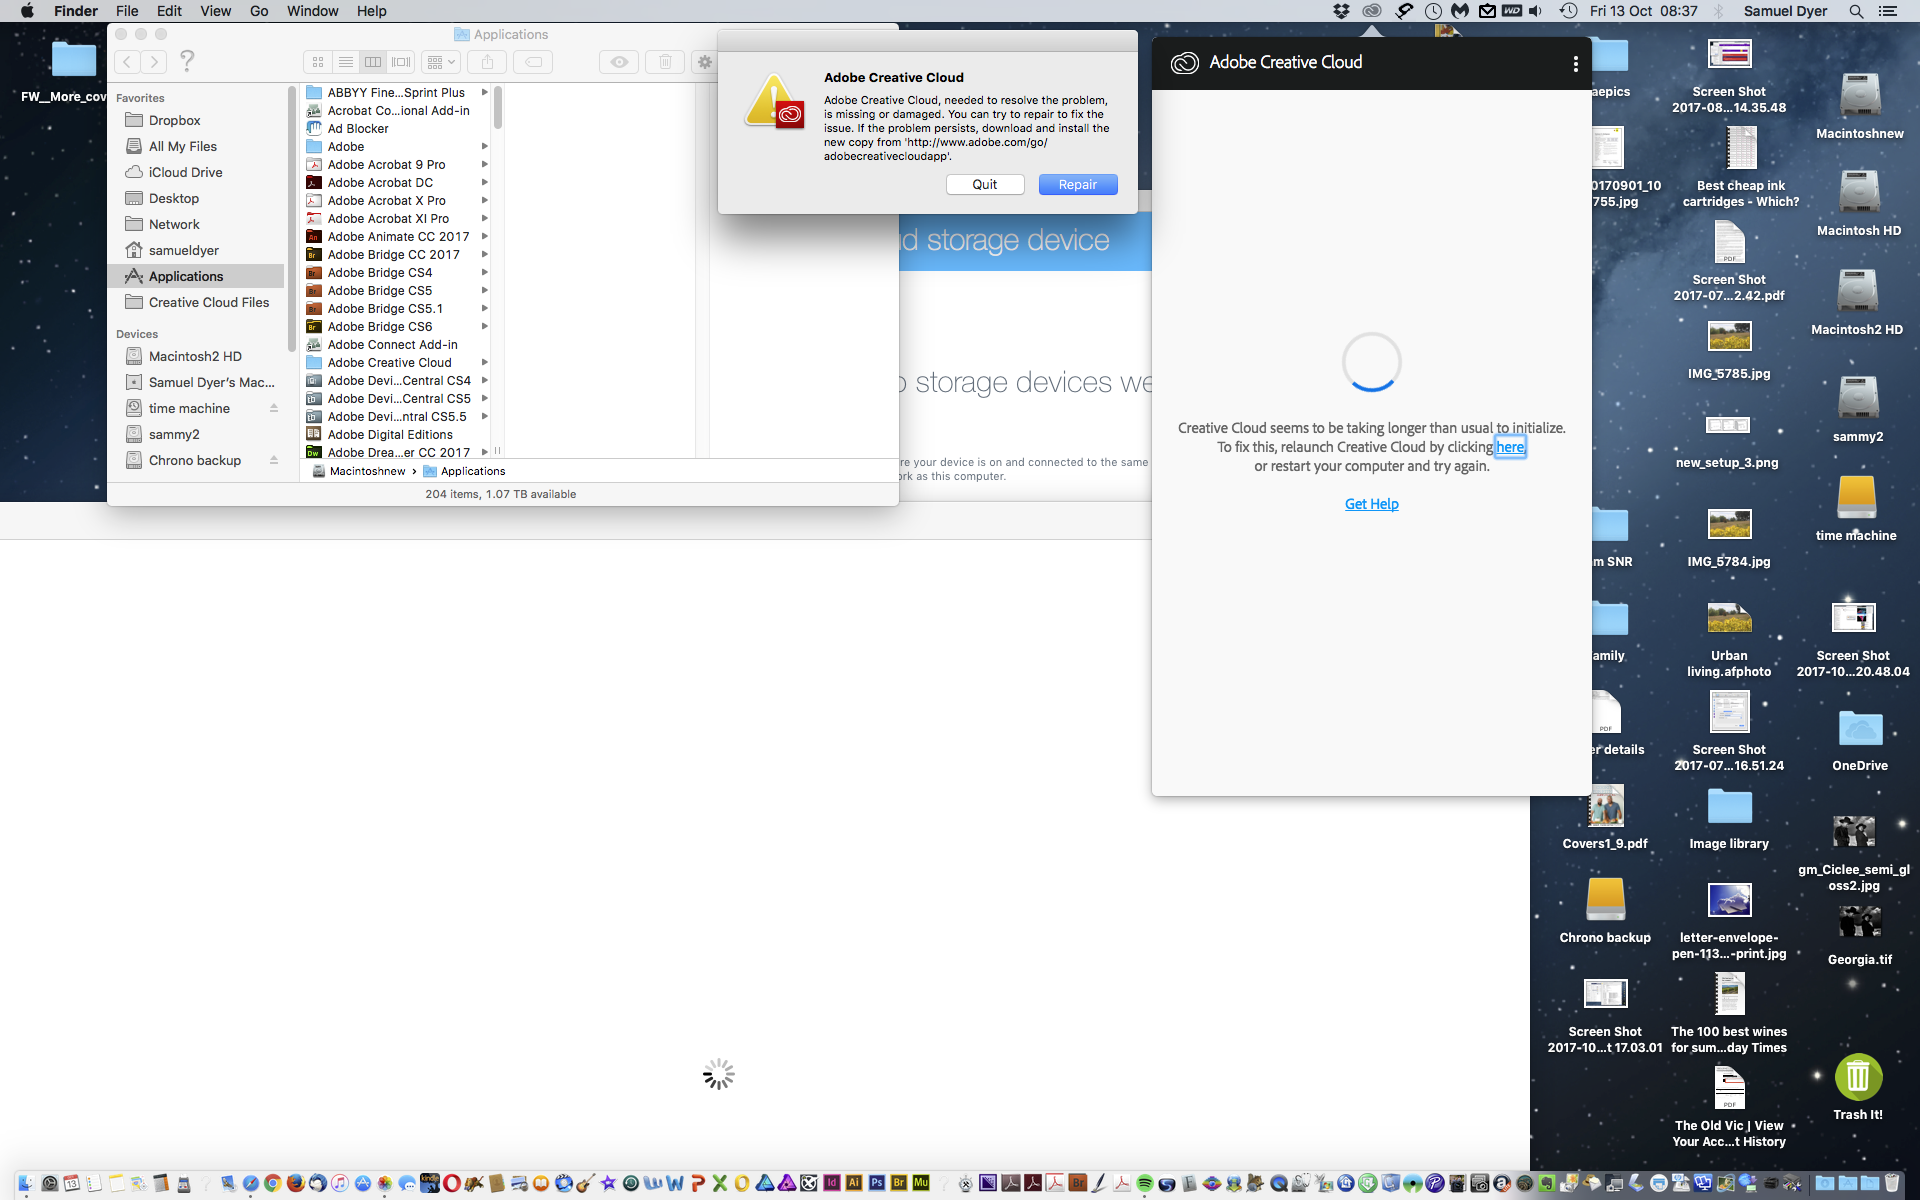The image size is (1920, 1200).
Task: Open the Creative Cloud panel's three-dot menu
Action: [1576, 63]
